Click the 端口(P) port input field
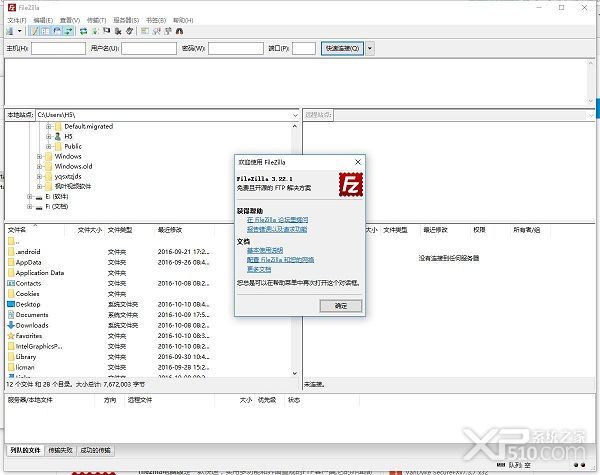 (304, 48)
